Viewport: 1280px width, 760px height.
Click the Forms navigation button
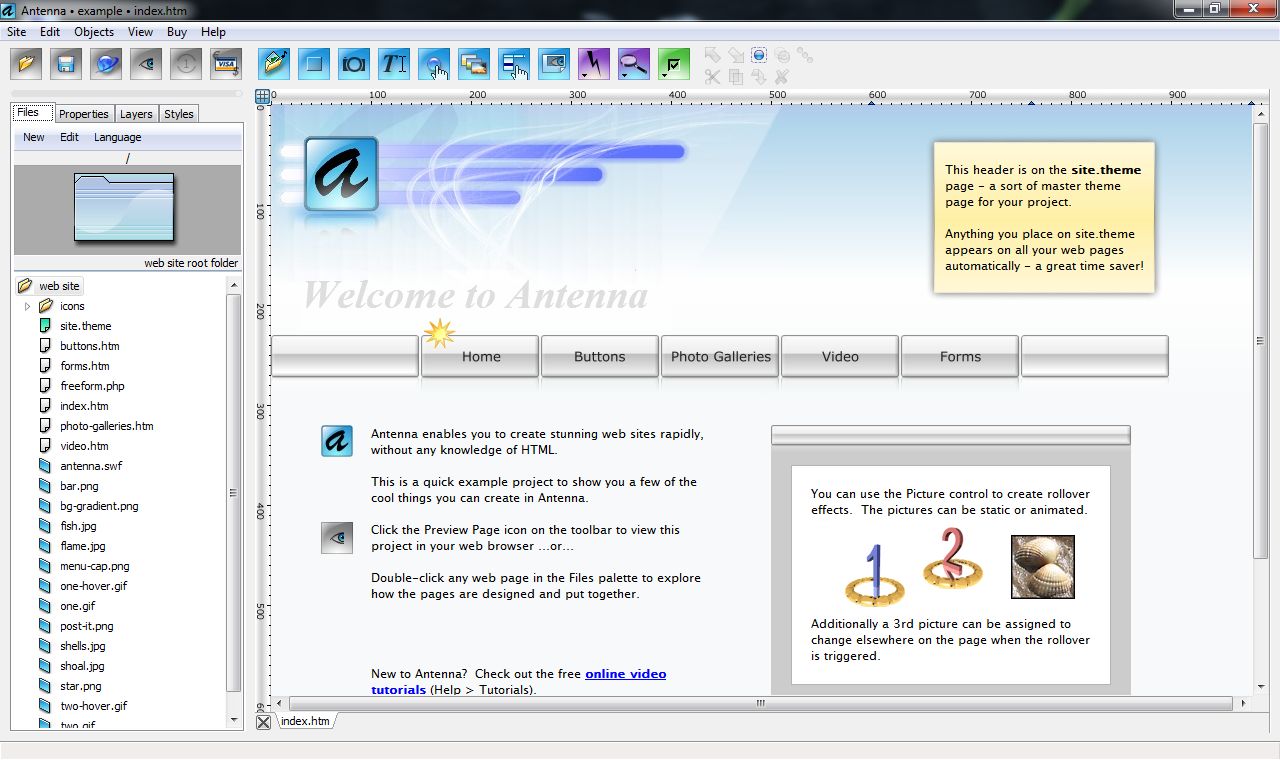(960, 356)
